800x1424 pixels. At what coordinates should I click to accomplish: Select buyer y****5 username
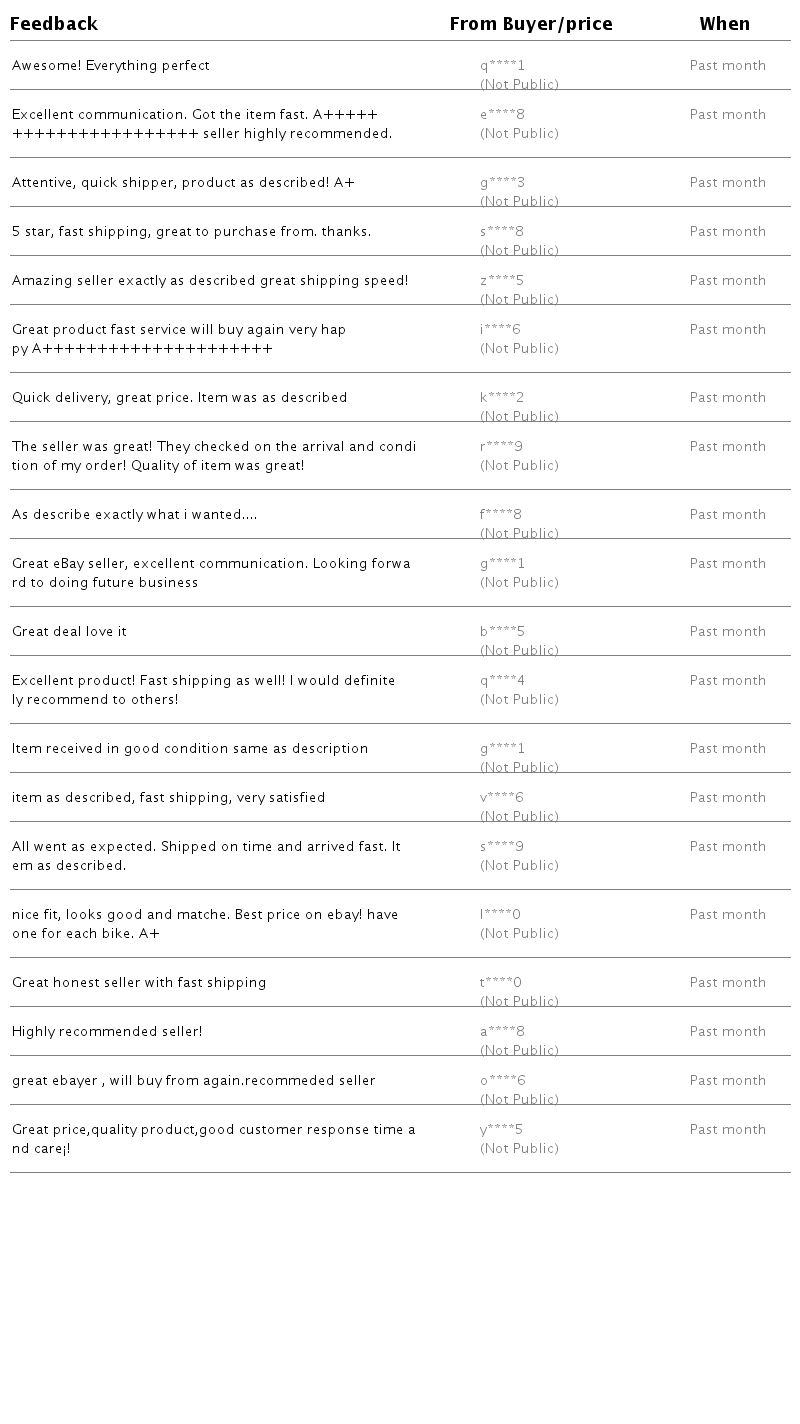[x=502, y=1130]
